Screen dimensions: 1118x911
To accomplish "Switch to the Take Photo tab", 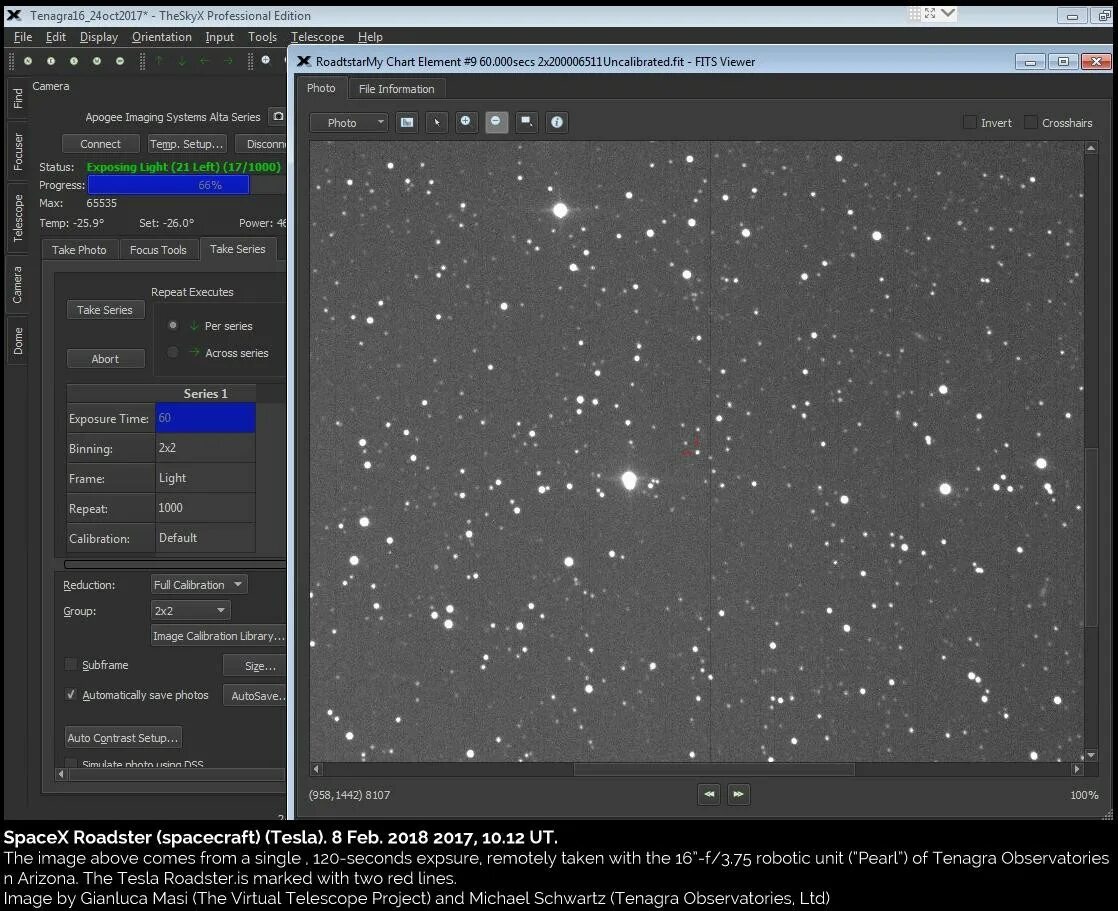I will 79,249.
